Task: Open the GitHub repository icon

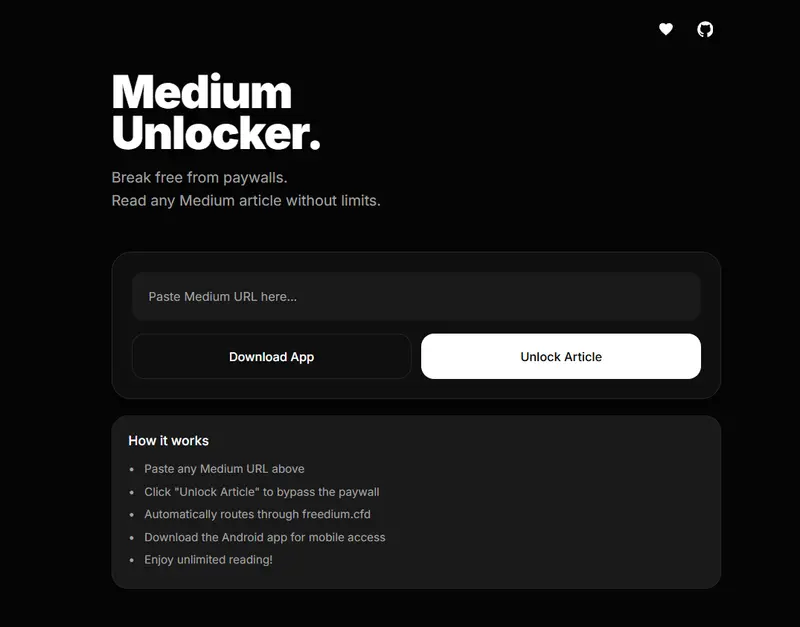Action: pyautogui.click(x=707, y=30)
